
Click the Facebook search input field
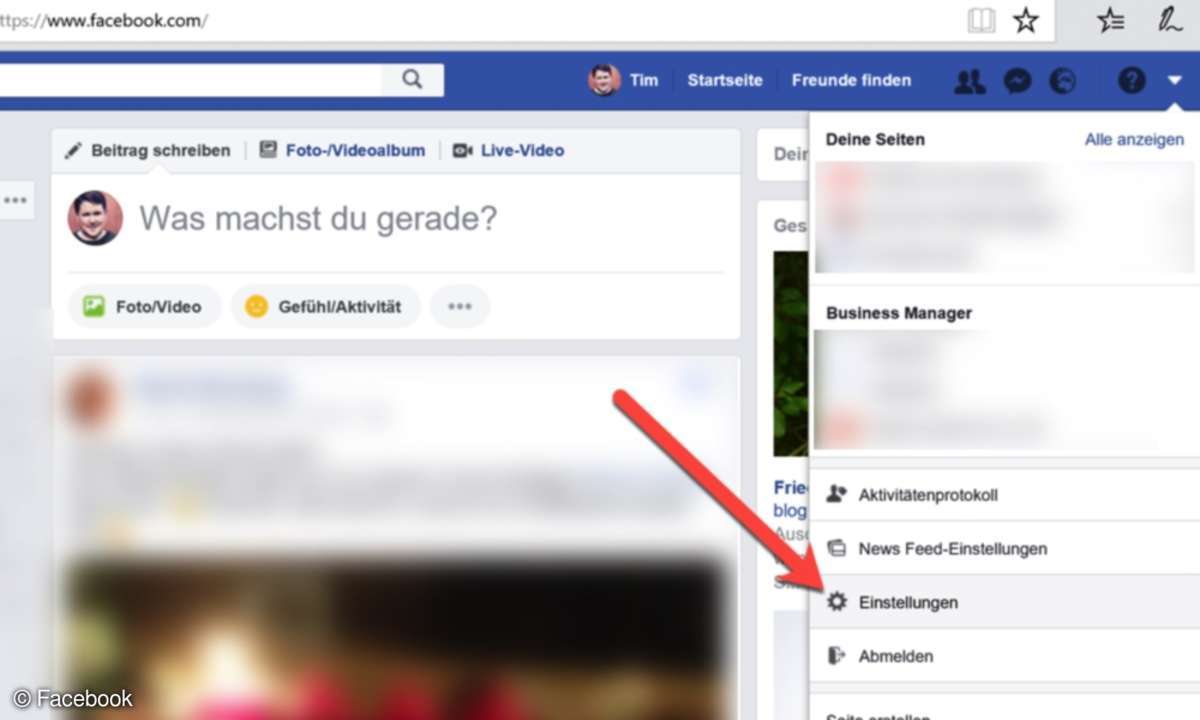pos(190,80)
